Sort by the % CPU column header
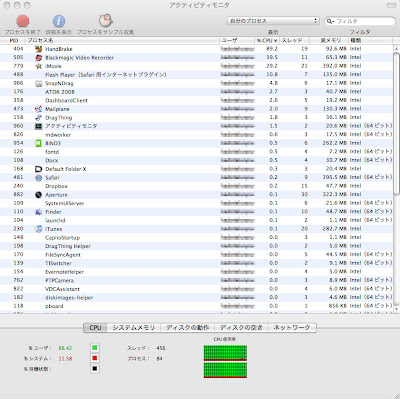This screenshot has width=400, height=399. tap(267, 40)
